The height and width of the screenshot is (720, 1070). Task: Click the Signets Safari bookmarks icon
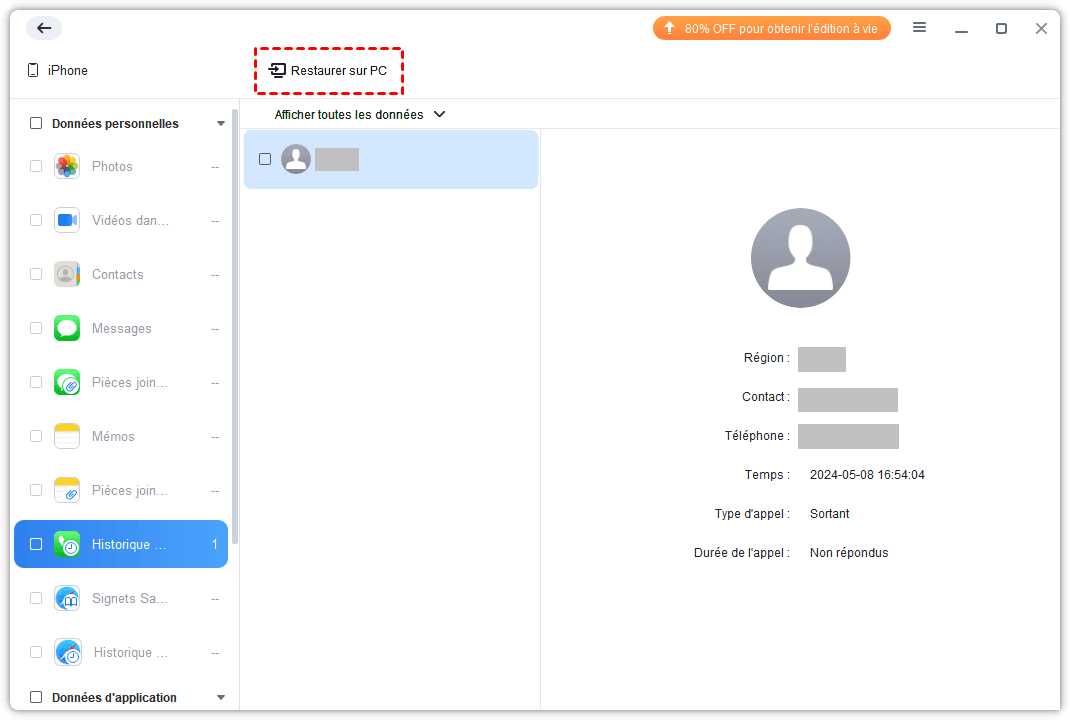pyautogui.click(x=67, y=598)
